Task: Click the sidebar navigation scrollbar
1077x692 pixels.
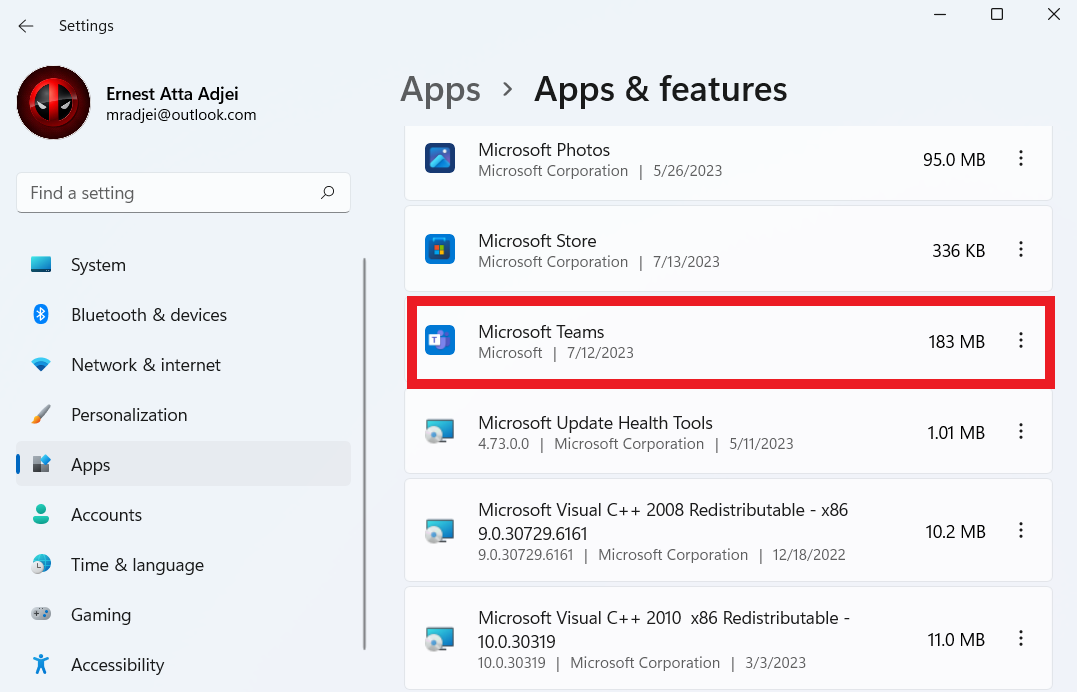Action: pos(364,454)
